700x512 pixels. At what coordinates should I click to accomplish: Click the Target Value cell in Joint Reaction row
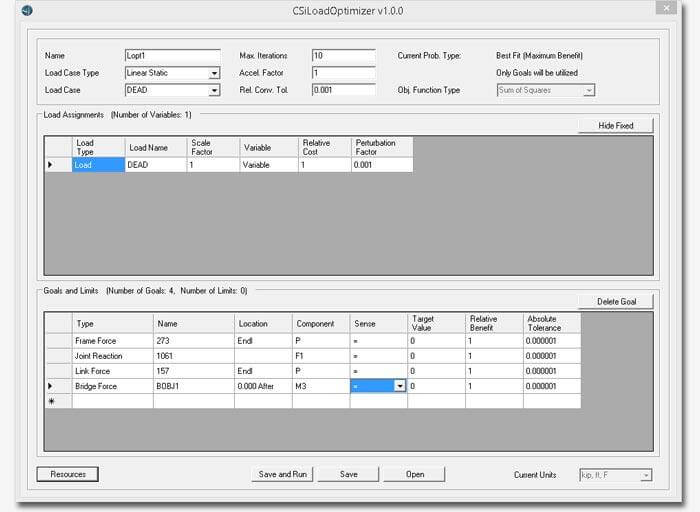[x=437, y=356]
